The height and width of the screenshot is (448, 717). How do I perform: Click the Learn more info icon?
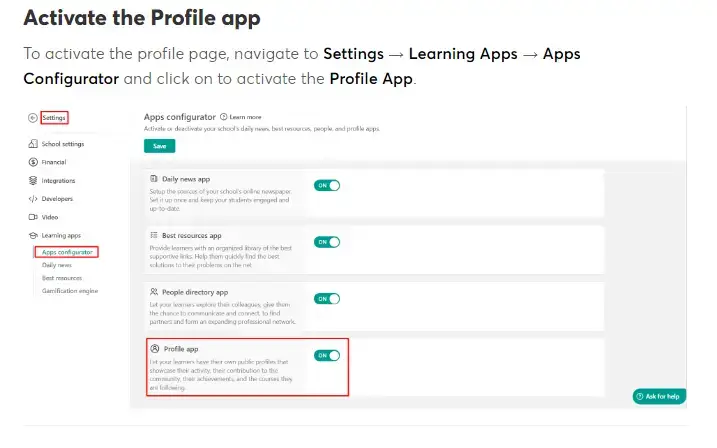[223, 117]
